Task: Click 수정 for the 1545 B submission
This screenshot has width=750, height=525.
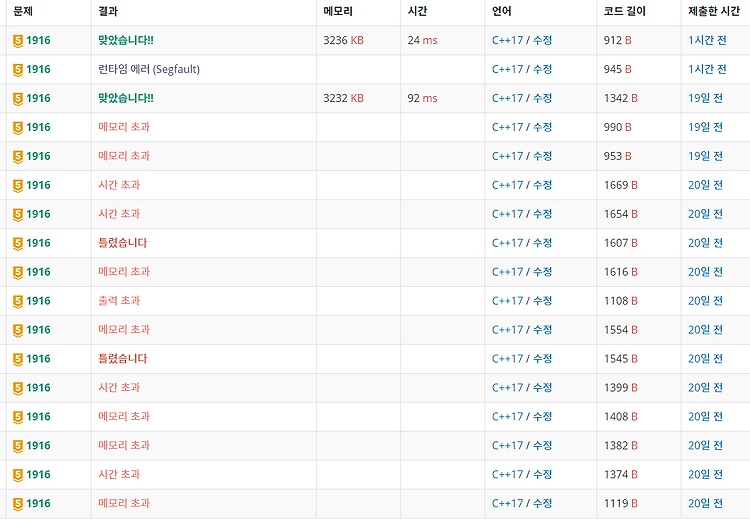Action: [542, 359]
